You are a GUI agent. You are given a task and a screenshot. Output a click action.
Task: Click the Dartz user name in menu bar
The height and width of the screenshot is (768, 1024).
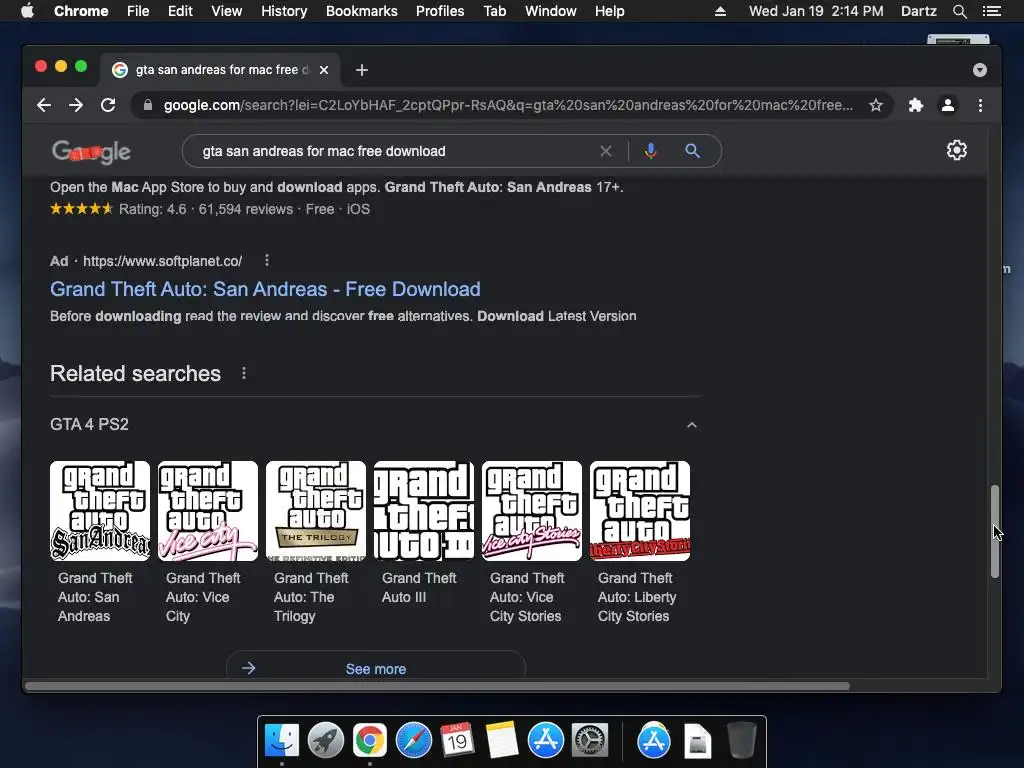pyautogui.click(x=919, y=11)
